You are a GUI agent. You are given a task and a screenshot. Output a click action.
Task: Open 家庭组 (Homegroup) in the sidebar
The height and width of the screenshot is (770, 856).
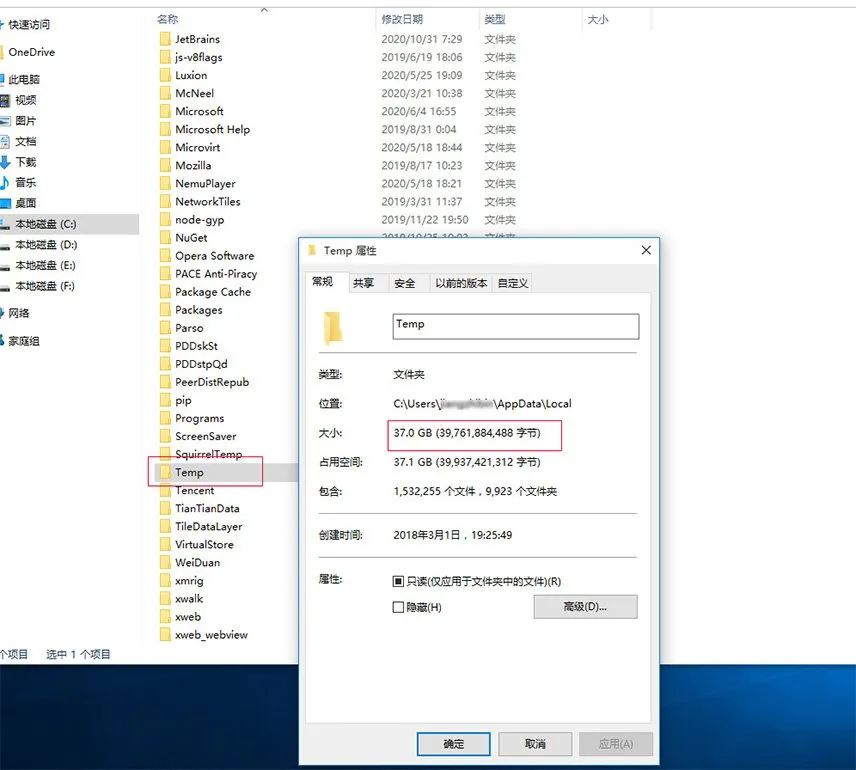pyautogui.click(x=23, y=341)
